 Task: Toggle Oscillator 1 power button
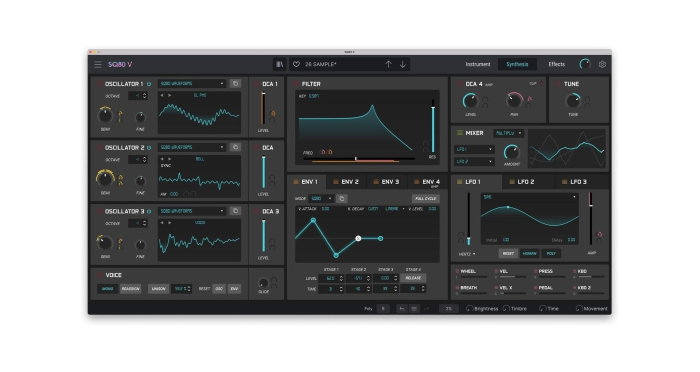tap(149, 84)
